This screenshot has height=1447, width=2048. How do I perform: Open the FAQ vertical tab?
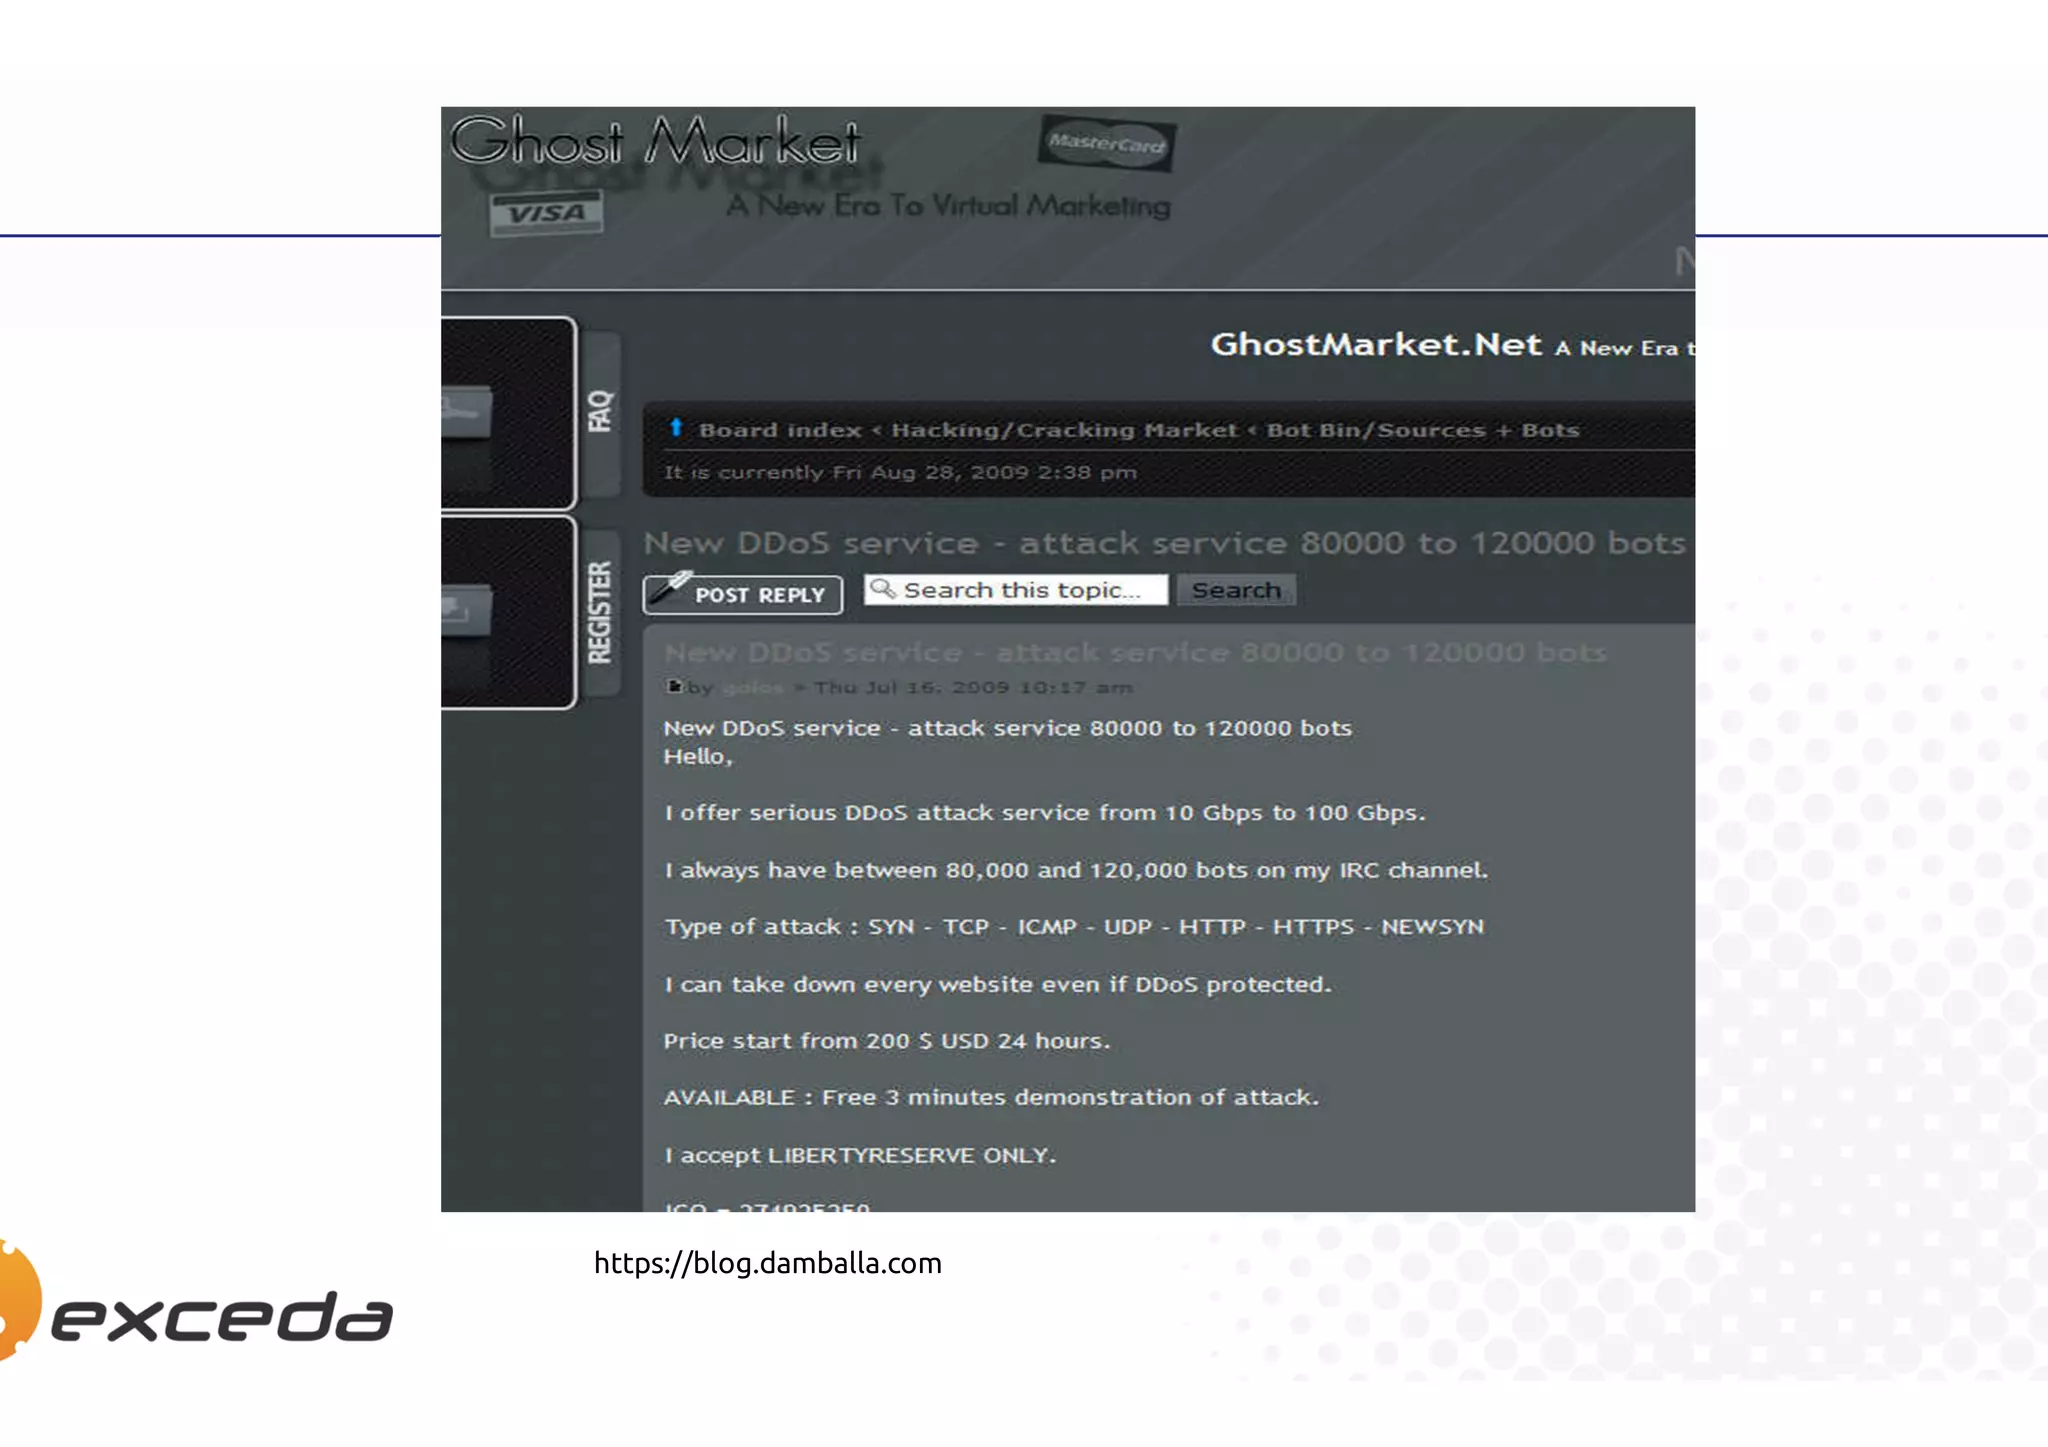tap(600, 412)
